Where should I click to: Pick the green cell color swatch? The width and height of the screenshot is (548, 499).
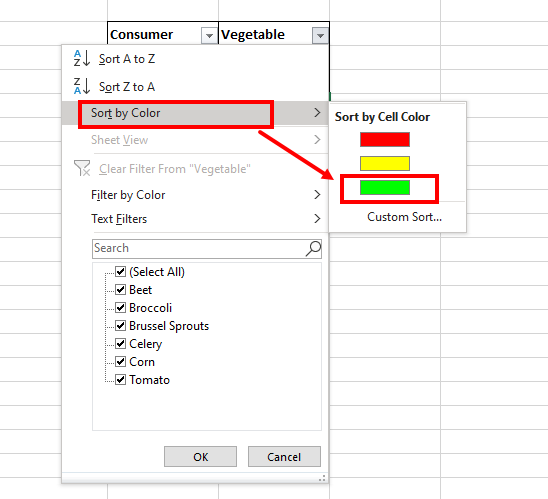click(385, 188)
